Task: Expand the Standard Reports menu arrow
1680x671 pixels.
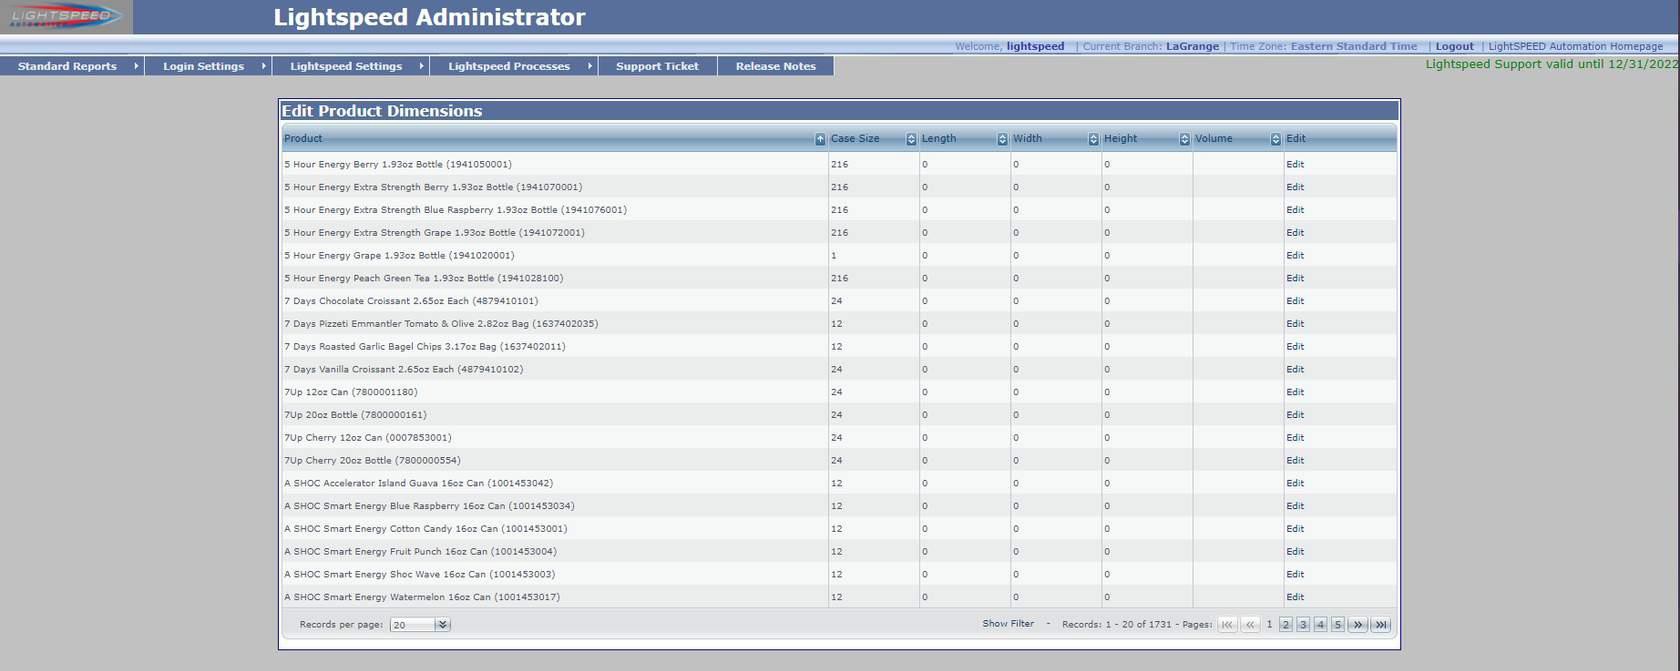Action: 135,66
